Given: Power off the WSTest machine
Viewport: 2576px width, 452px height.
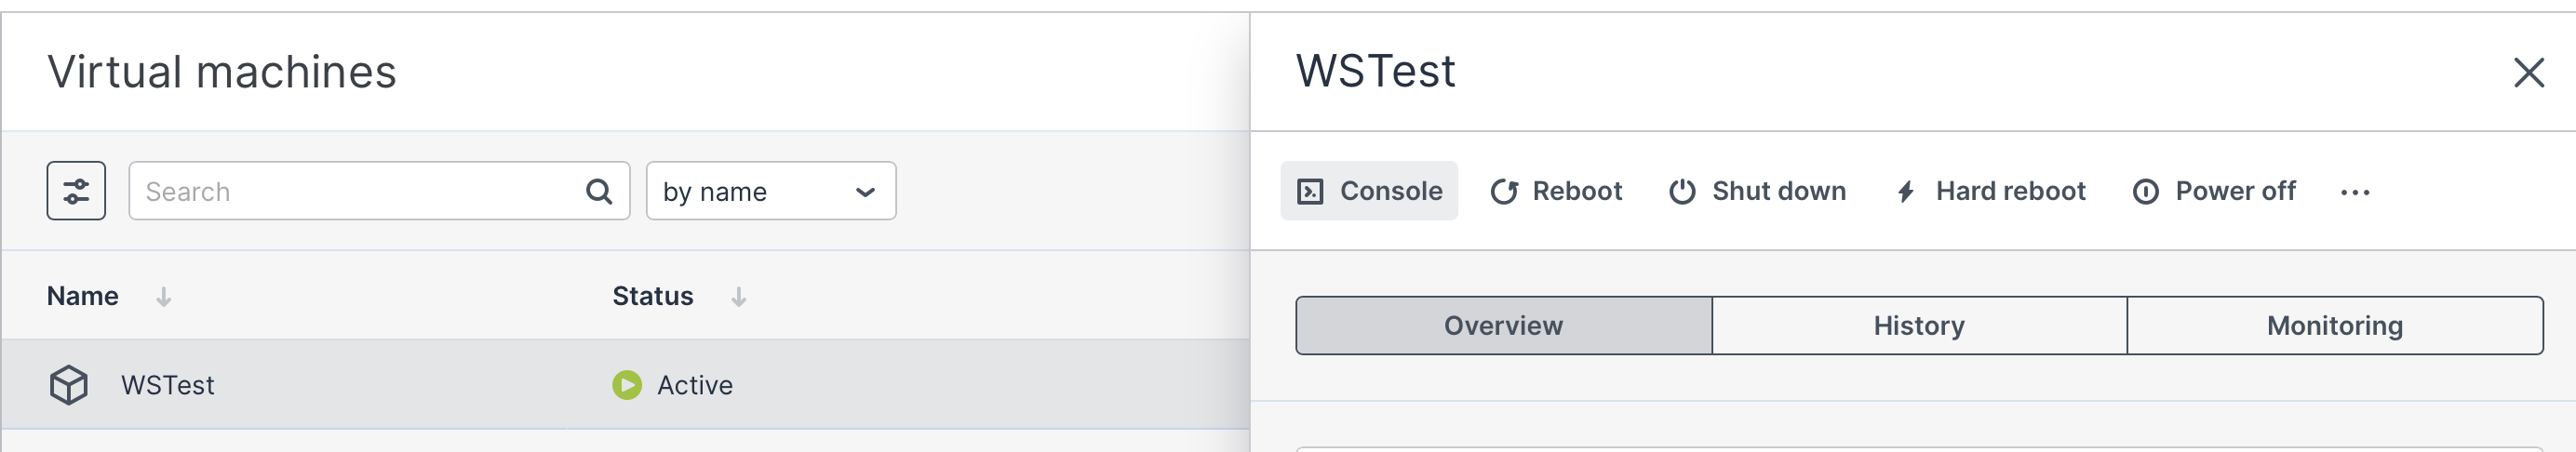Looking at the screenshot, I should [2214, 191].
